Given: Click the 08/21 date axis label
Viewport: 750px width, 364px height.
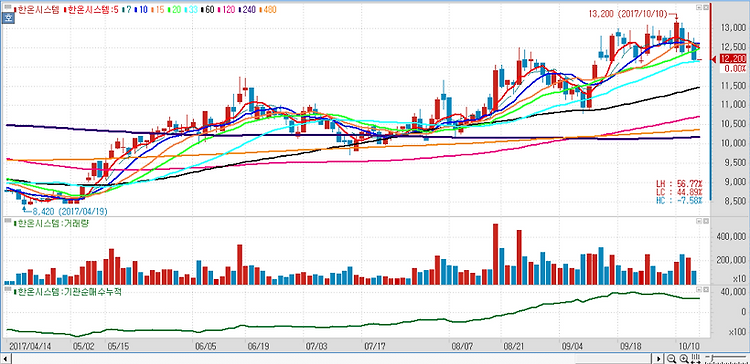Looking at the screenshot, I should [514, 345].
